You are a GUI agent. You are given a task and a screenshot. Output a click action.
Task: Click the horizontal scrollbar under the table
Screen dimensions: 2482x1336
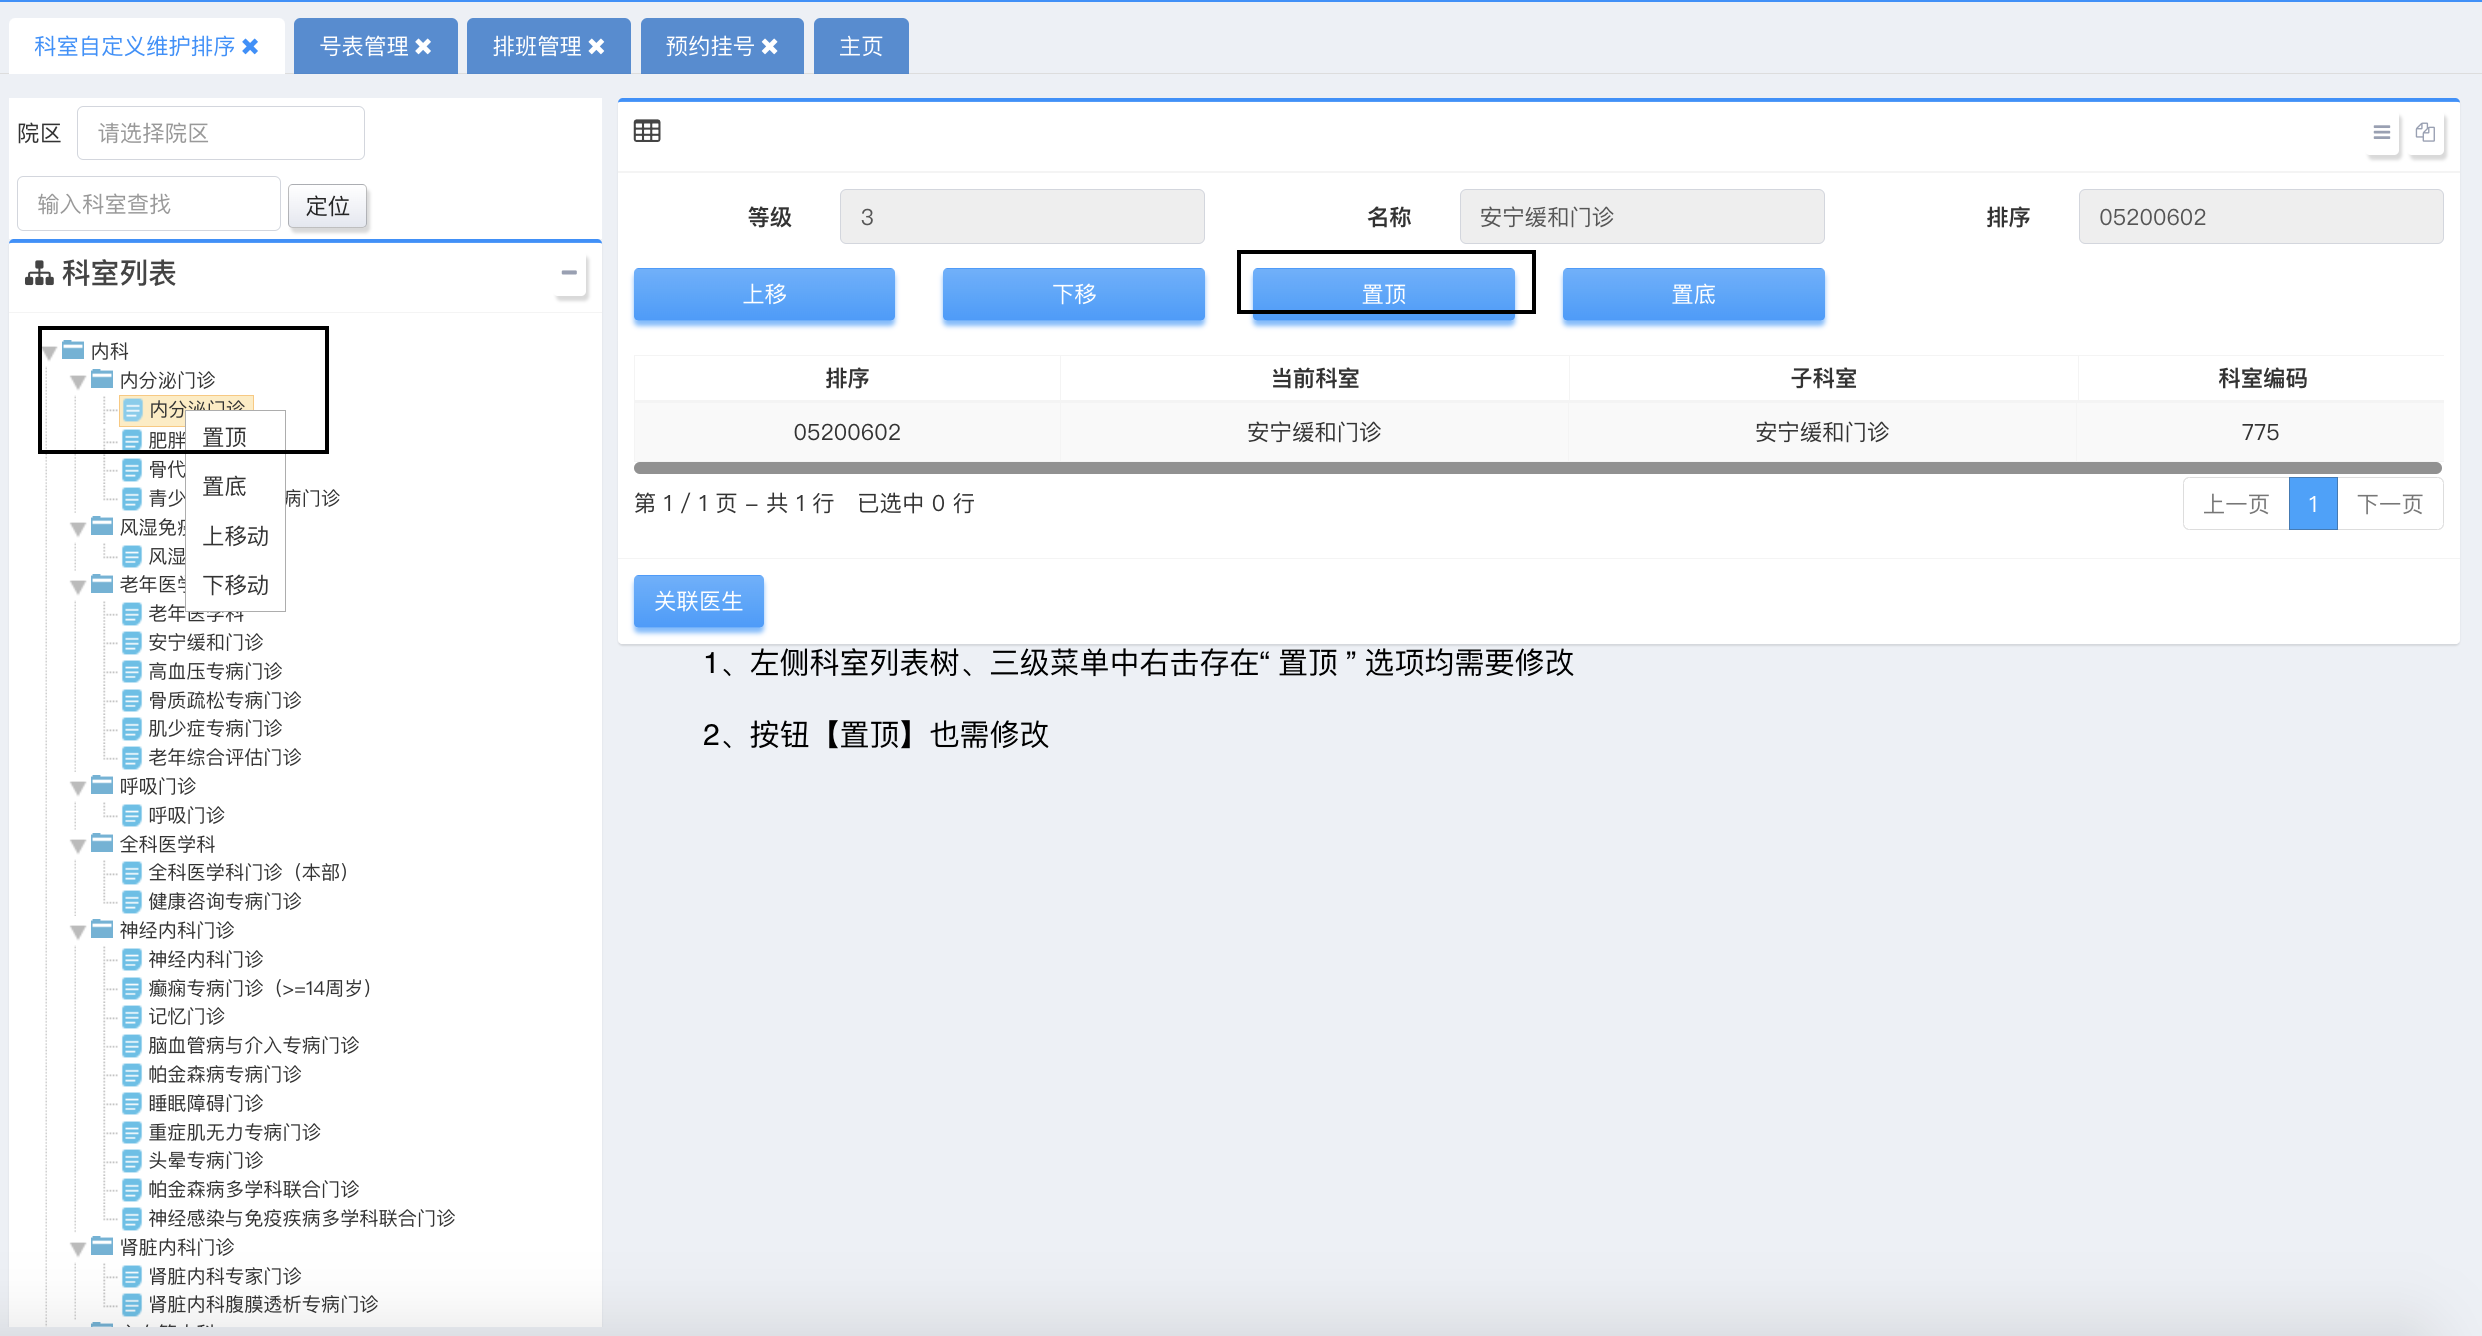1537,467
